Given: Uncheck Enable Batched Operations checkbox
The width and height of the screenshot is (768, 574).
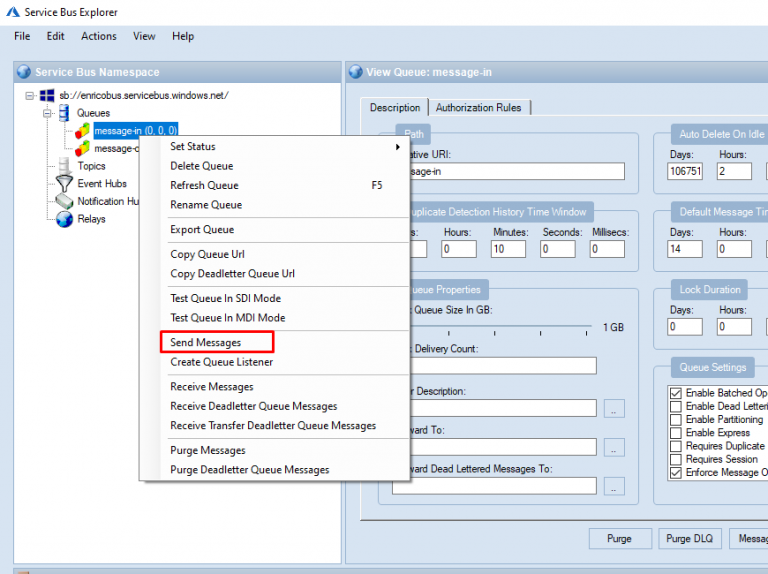Looking at the screenshot, I should pyautogui.click(x=675, y=393).
